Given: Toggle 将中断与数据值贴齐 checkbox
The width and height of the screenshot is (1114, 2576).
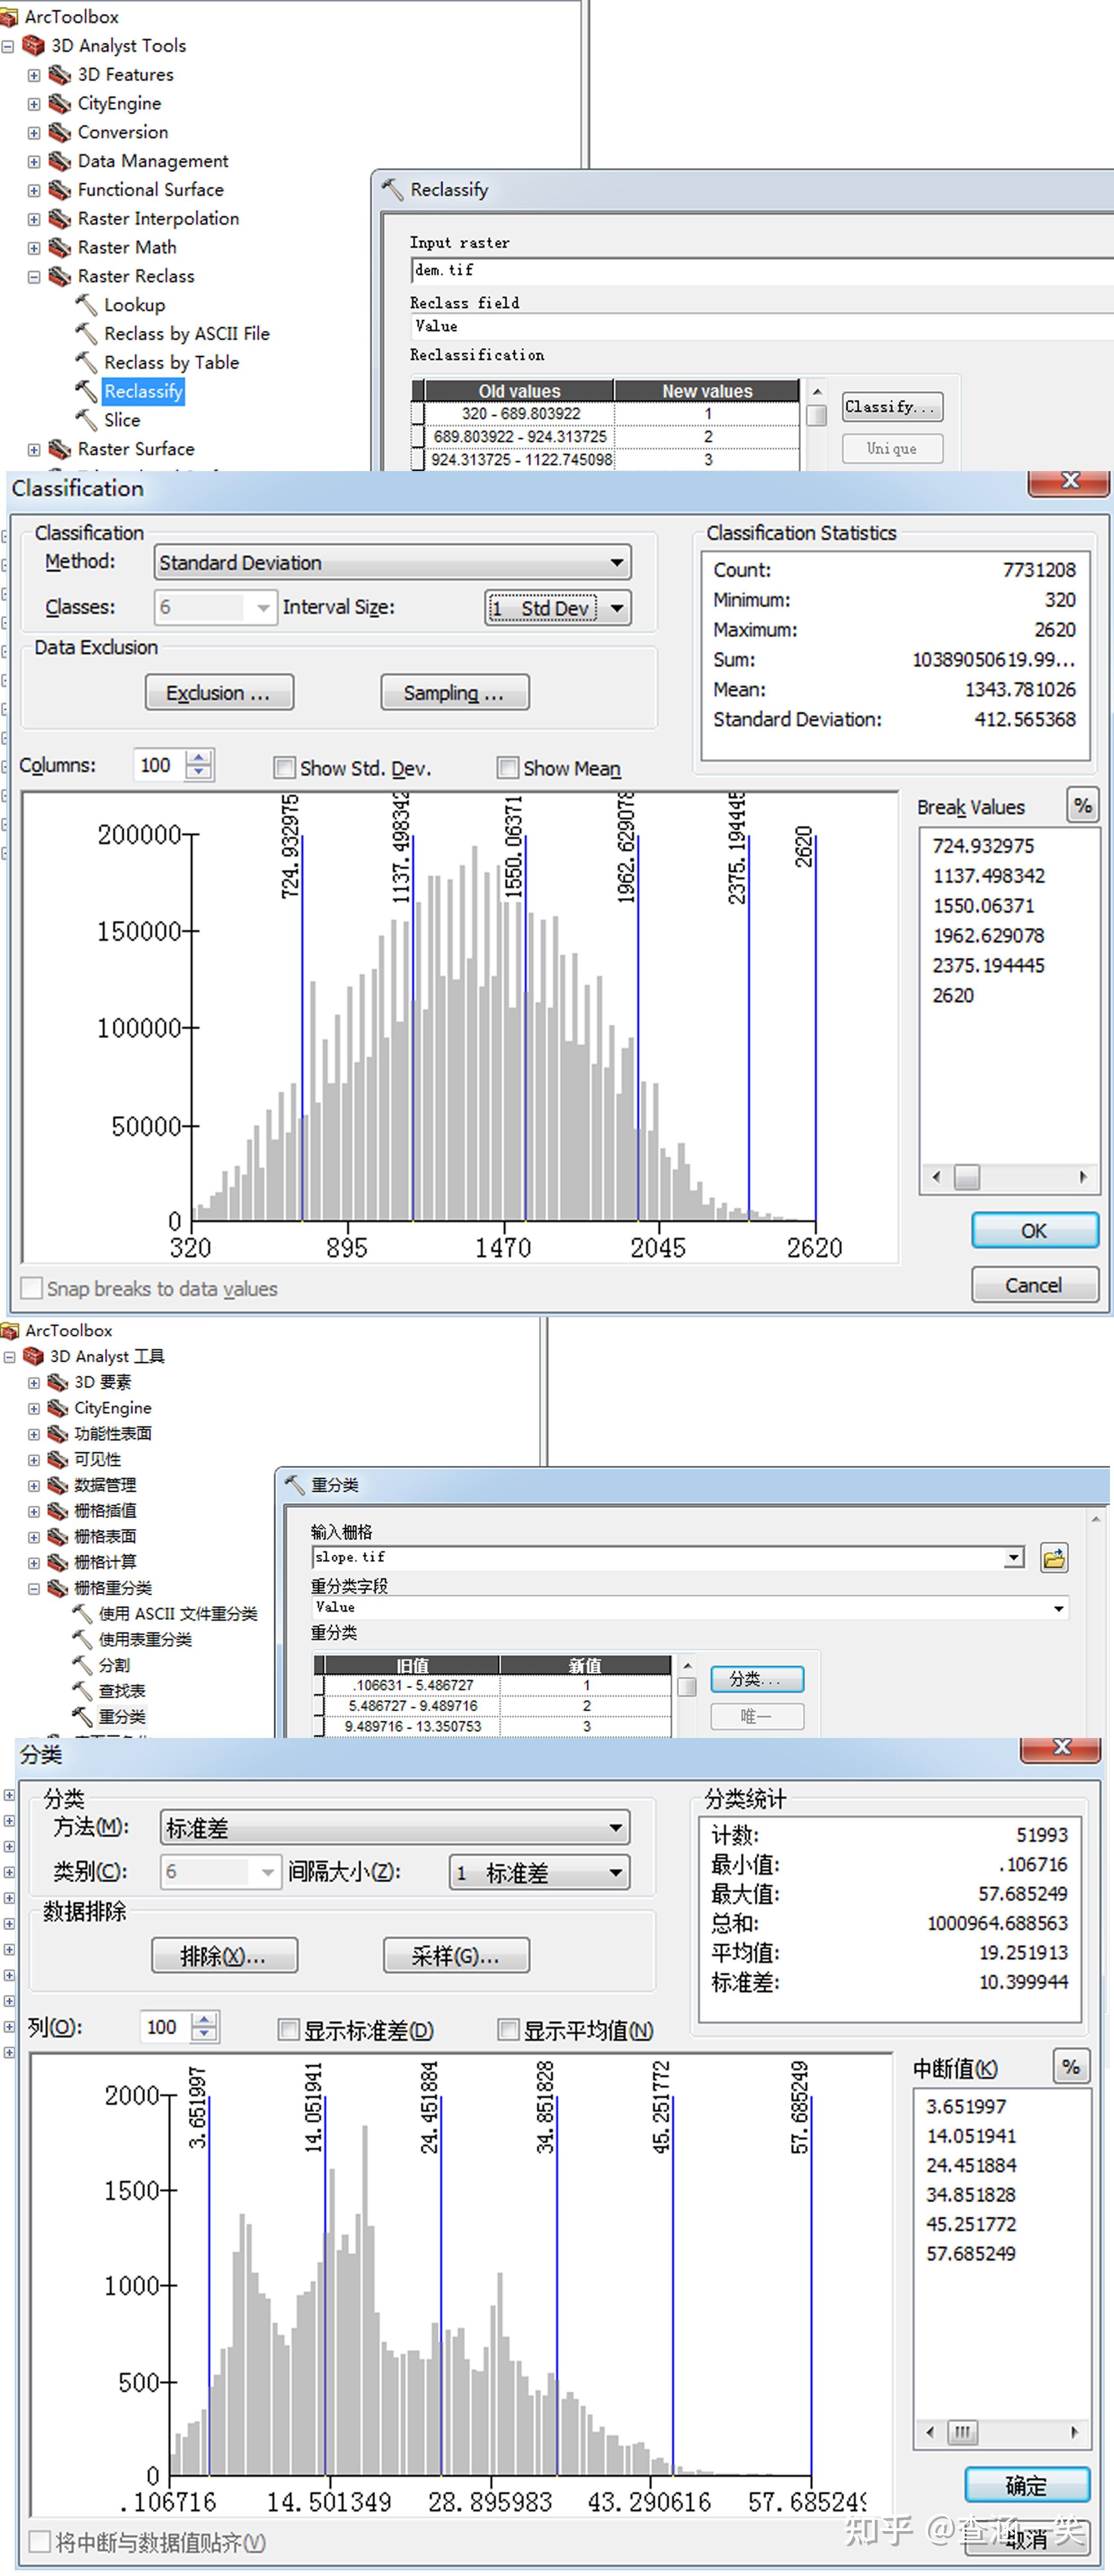Looking at the screenshot, I should point(40,2541).
